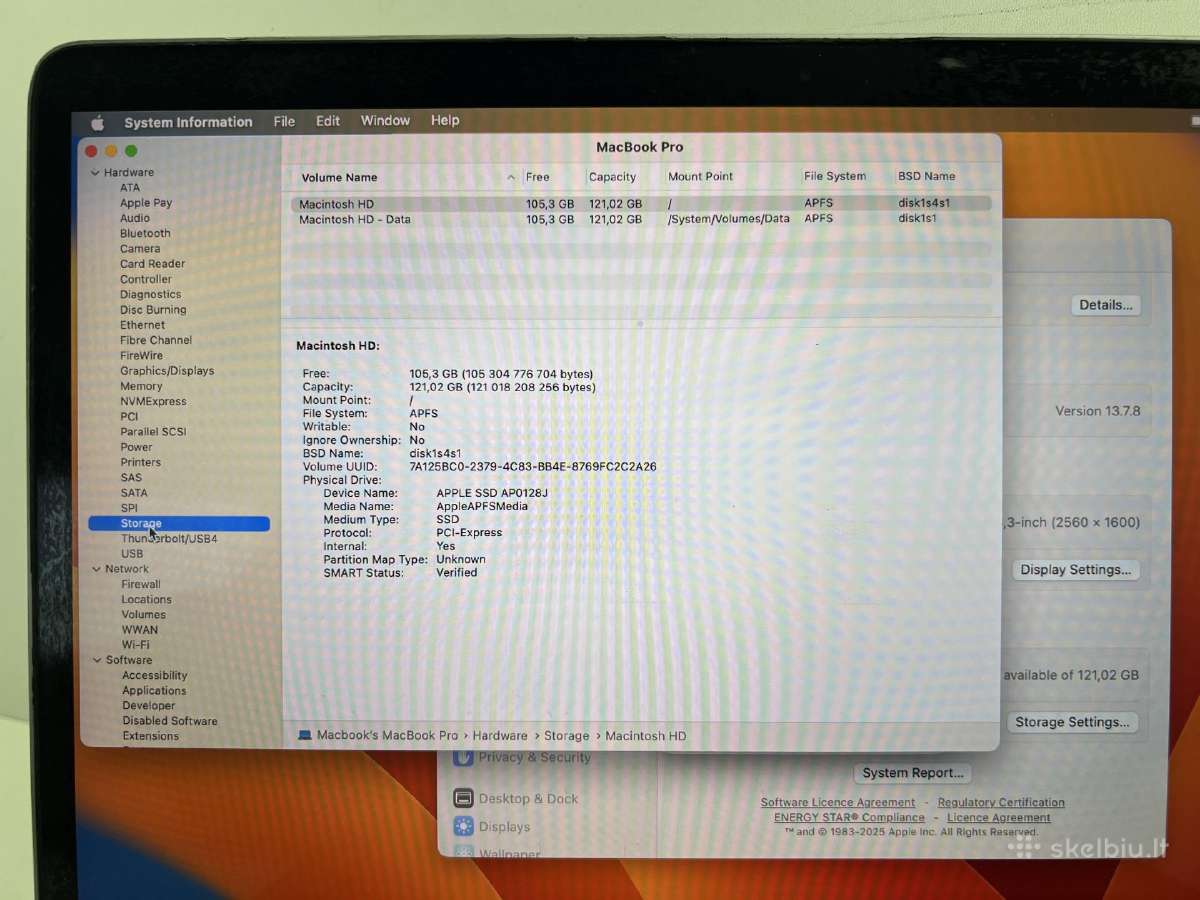Select Disabled Software in the sidebar
Screen dimensions: 1200x900
[170, 721]
